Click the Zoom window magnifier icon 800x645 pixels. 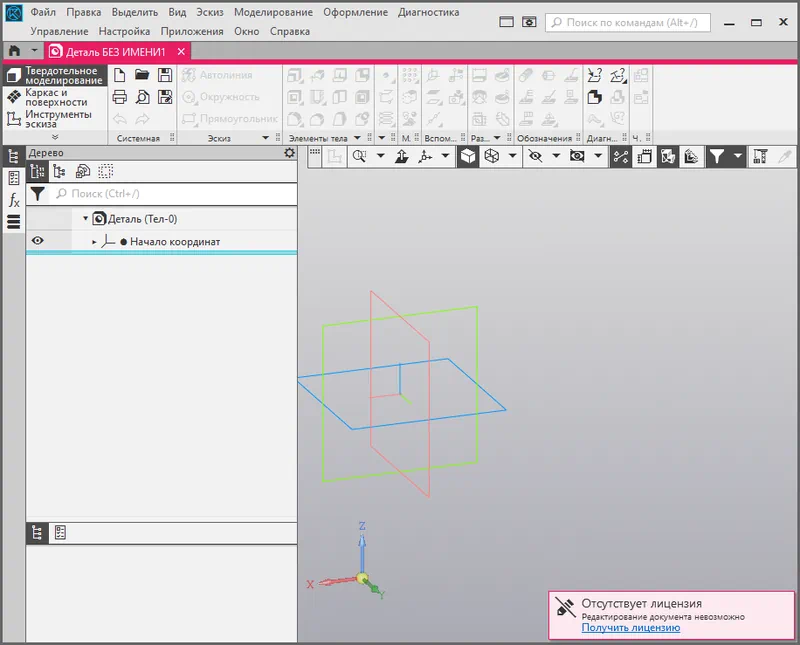click(359, 157)
